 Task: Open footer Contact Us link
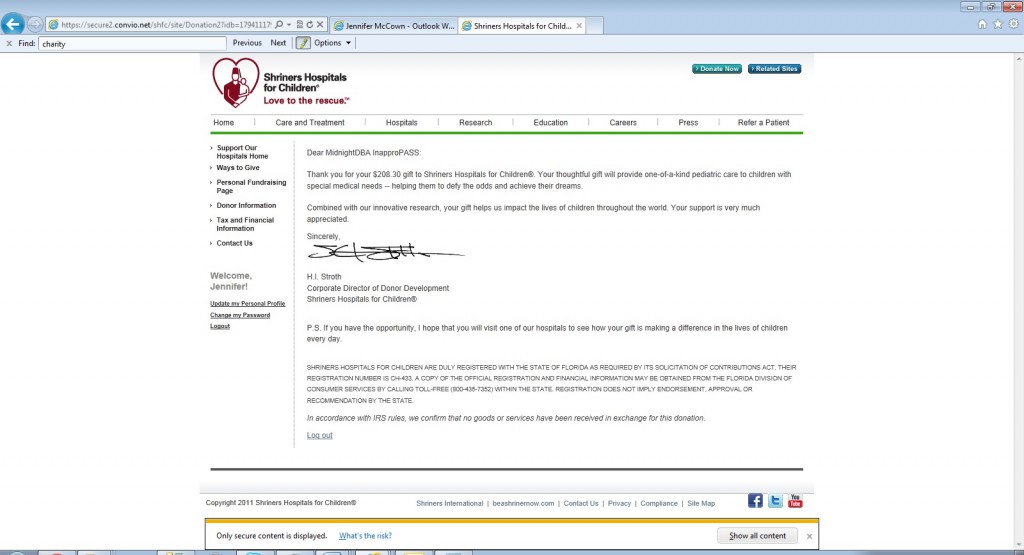[x=581, y=503]
